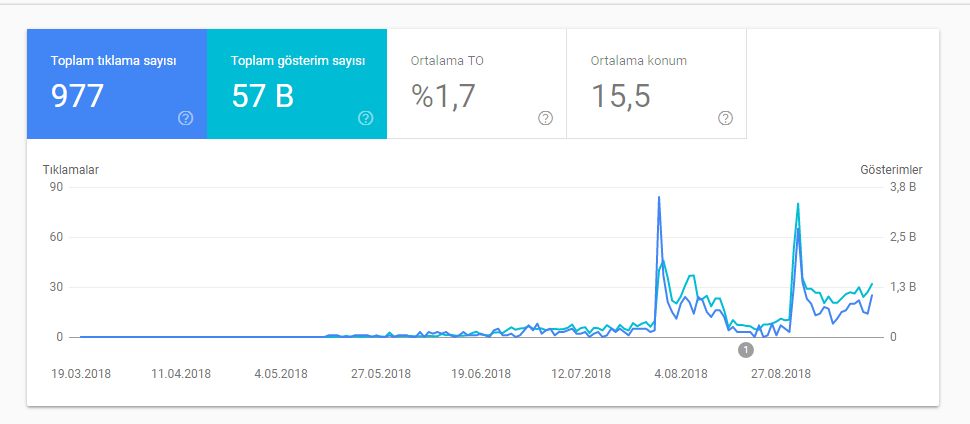Screen dimensions: 970x424
Task: Click the annotation marker numbered 1 on chart
Action: click(x=746, y=350)
